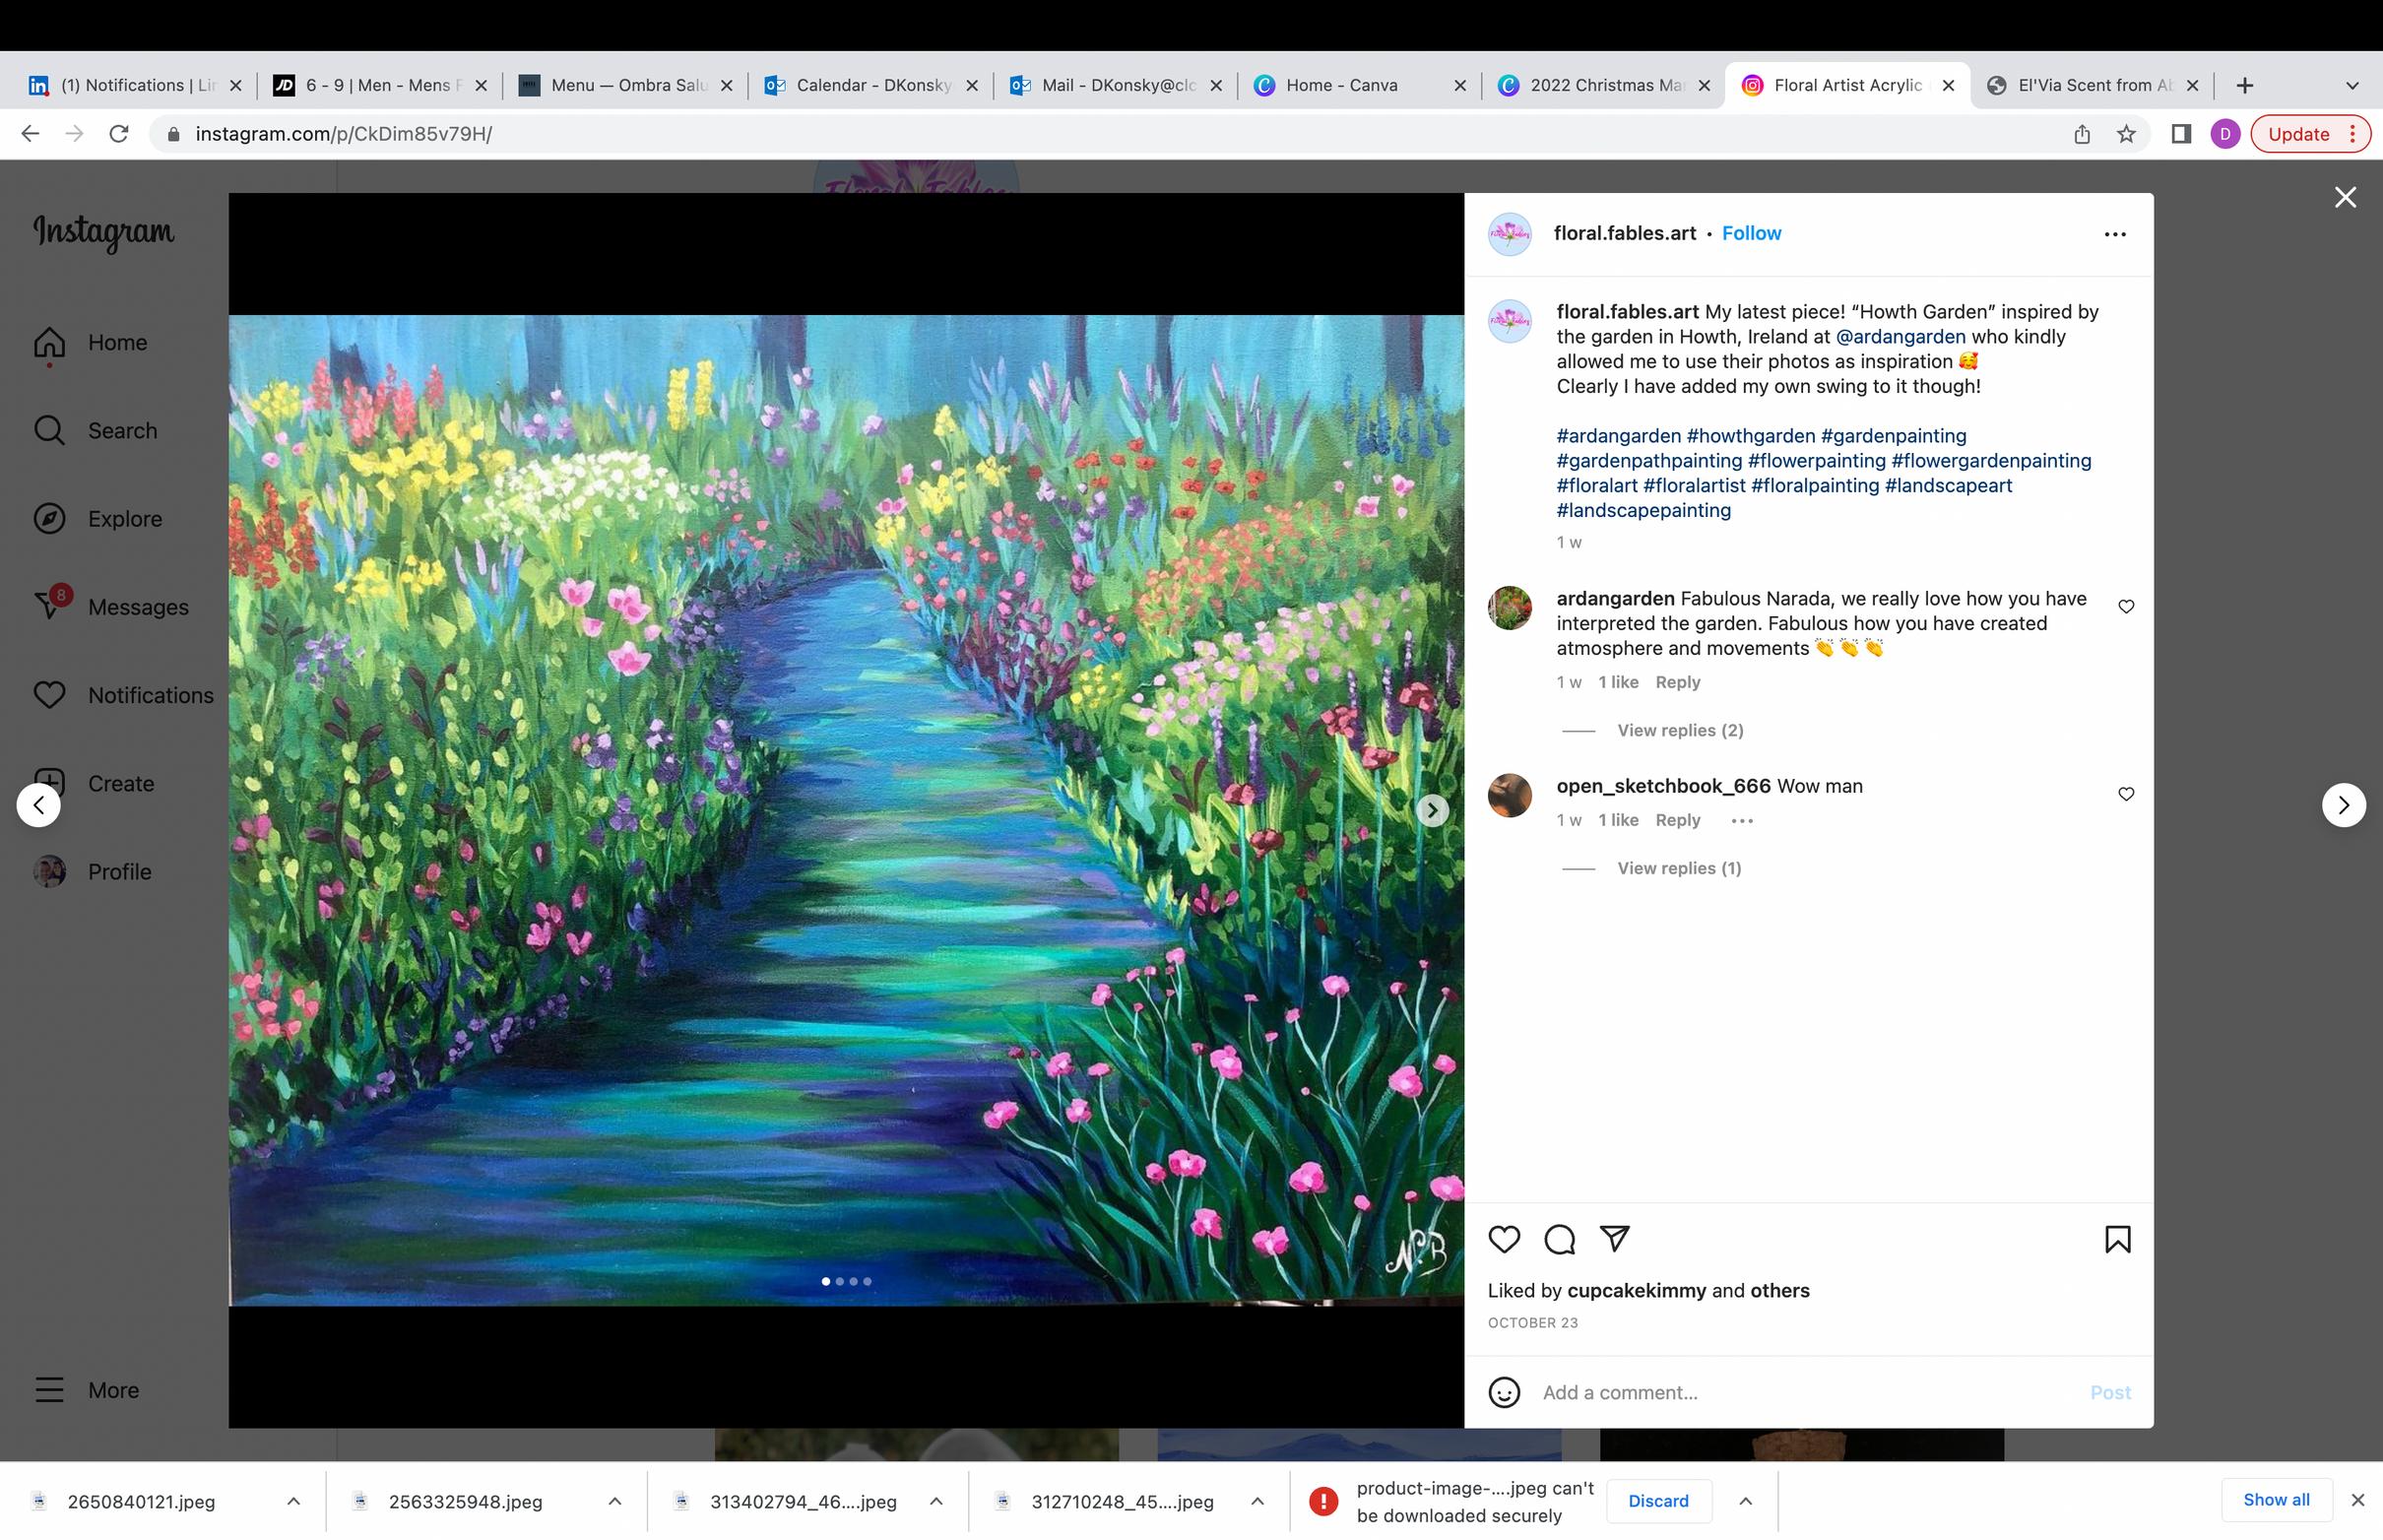Open dropdown arrow for 2650840121.jpeg download
Image resolution: width=2383 pixels, height=1540 pixels.
coord(293,1501)
